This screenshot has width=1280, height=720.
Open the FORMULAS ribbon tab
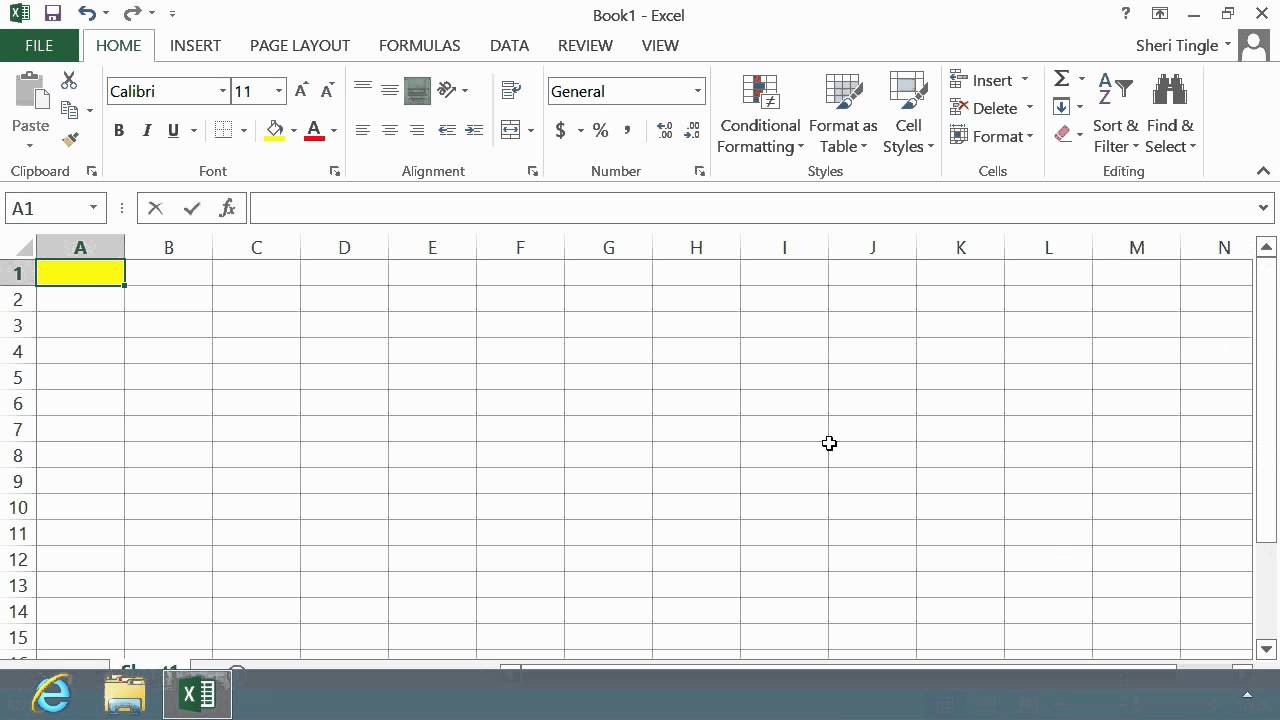[x=419, y=45]
